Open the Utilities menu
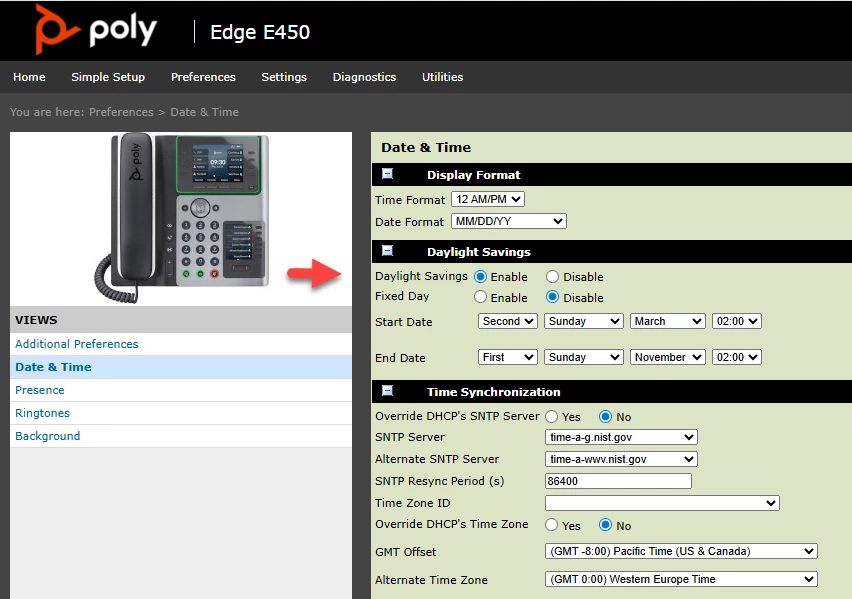 [x=442, y=77]
